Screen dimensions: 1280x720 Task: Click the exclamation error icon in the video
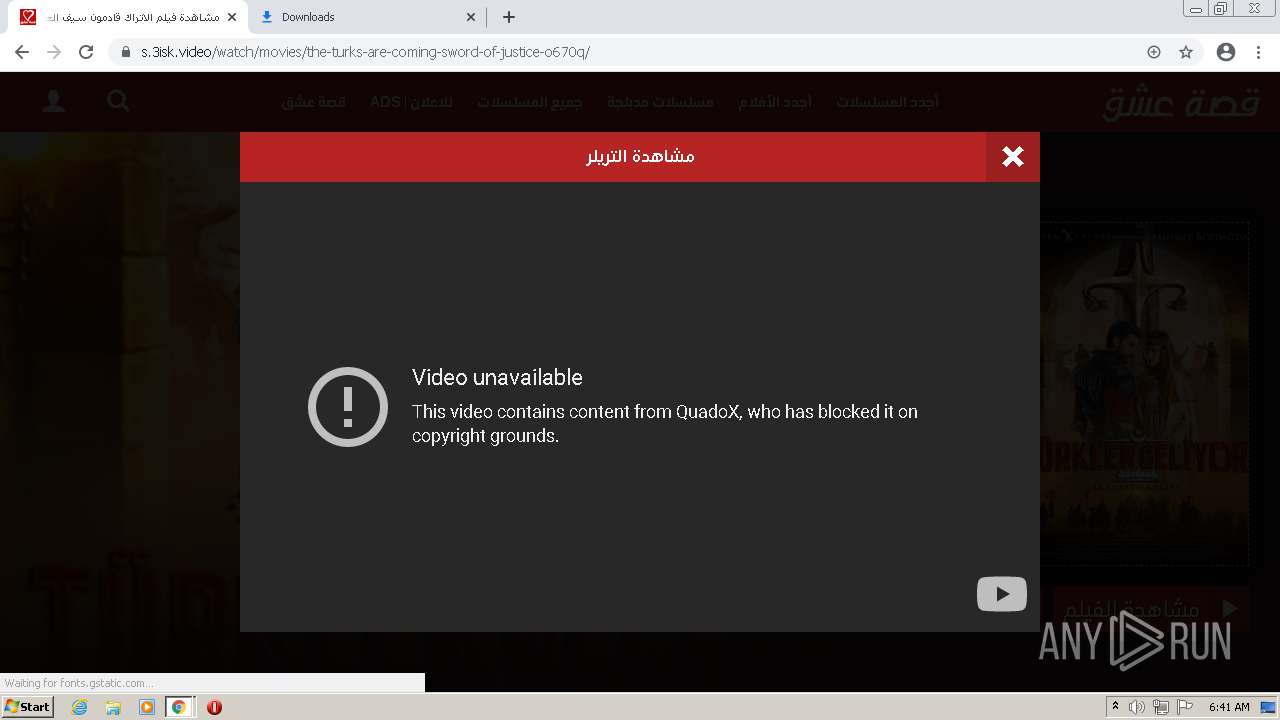pos(347,406)
